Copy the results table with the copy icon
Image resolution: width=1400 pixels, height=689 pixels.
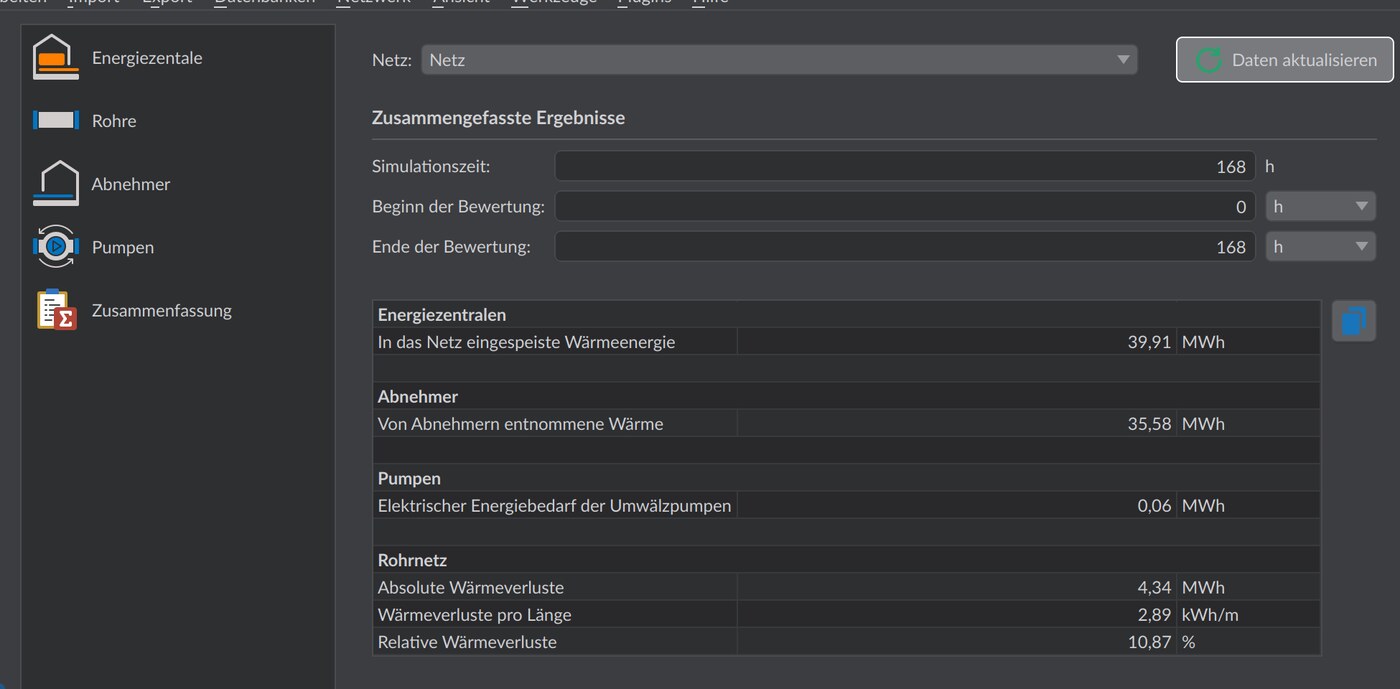[1353, 321]
